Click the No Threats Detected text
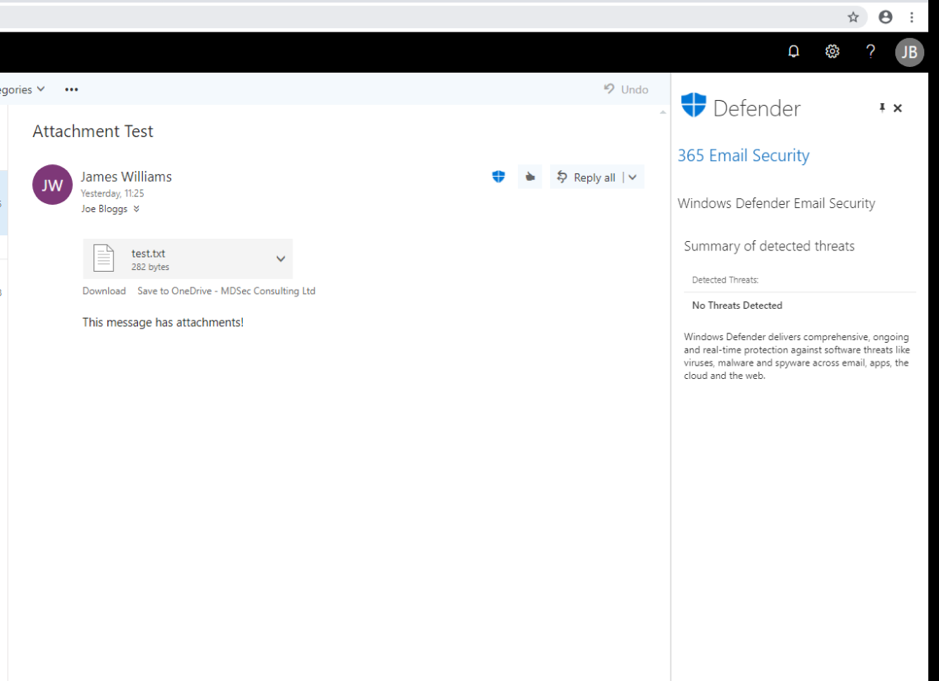This screenshot has height=681, width=939. (x=737, y=305)
